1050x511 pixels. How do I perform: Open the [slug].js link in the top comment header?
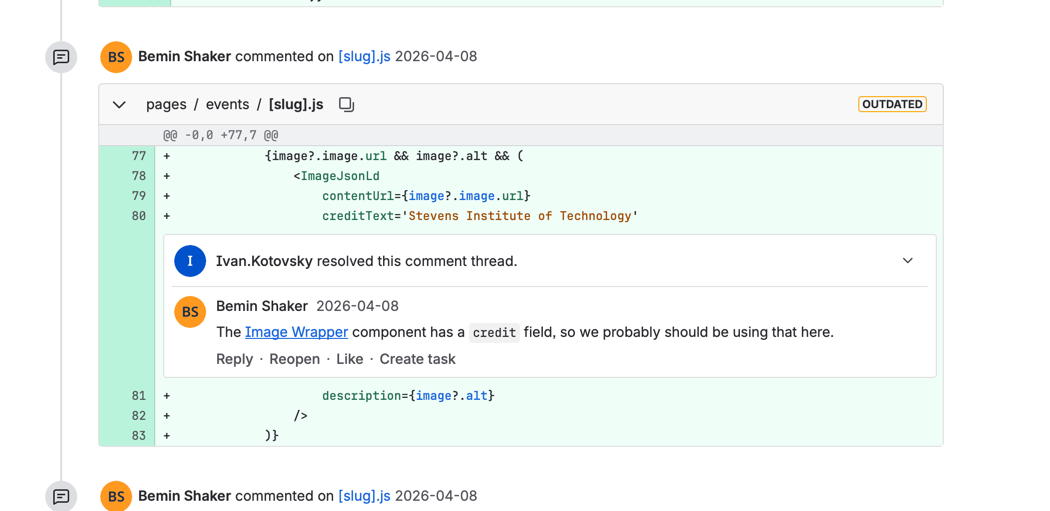point(364,57)
